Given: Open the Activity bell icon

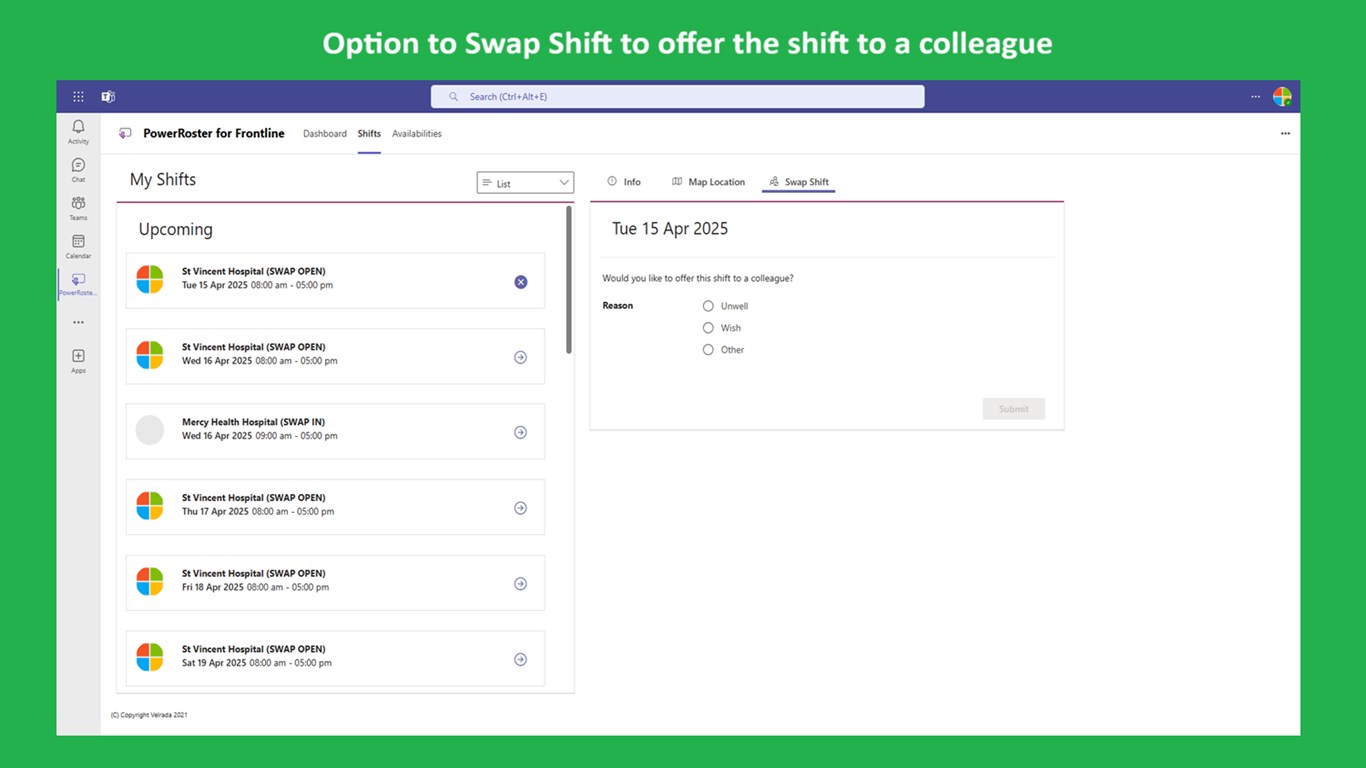Looking at the screenshot, I should coord(78,128).
